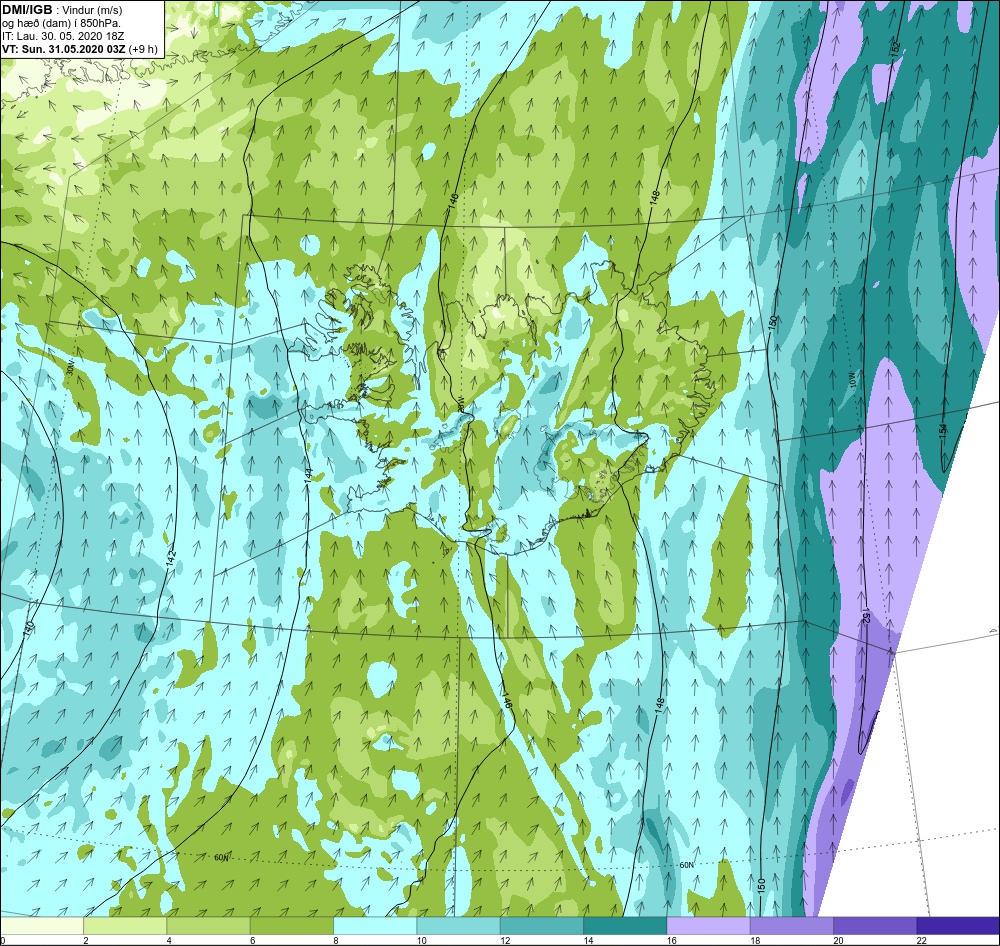Click the '30W' longitude label

point(70,367)
